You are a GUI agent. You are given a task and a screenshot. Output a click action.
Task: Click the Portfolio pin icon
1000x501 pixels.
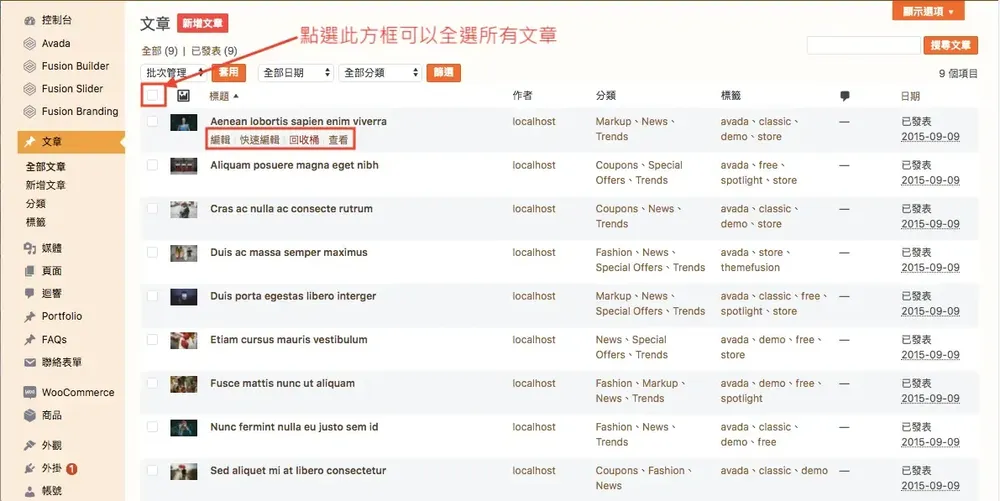tap(29, 316)
